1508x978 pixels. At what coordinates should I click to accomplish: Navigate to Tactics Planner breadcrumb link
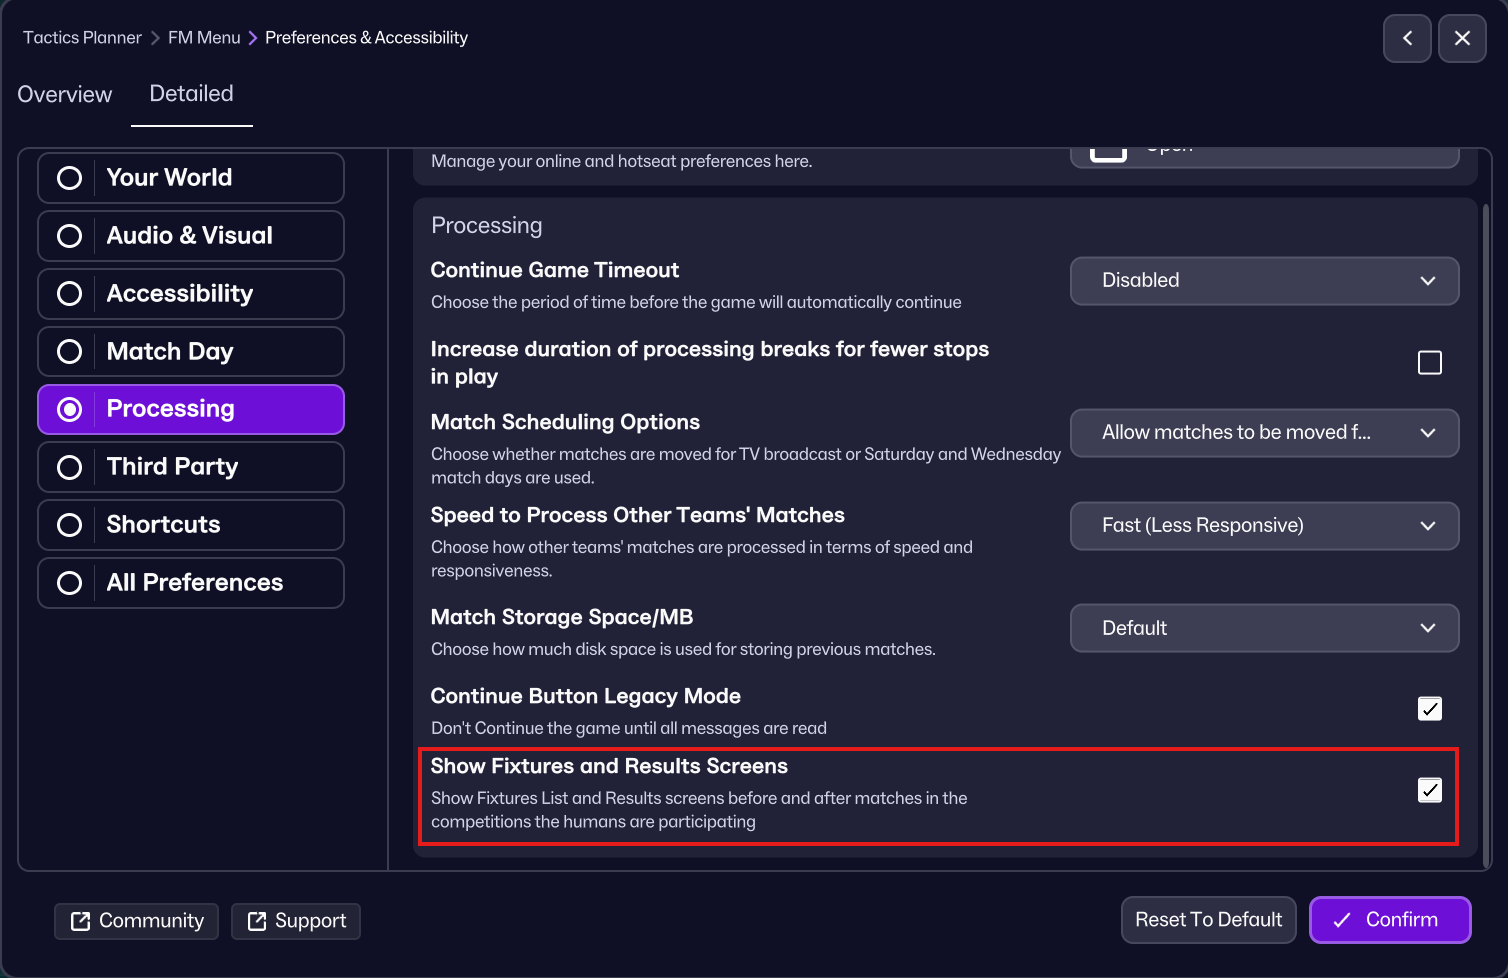pyautogui.click(x=82, y=38)
